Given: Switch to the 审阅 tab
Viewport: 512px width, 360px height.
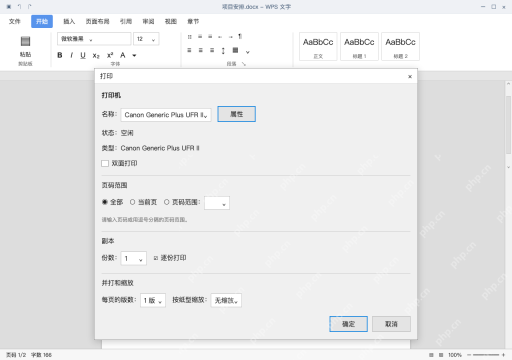Looking at the screenshot, I should (148, 22).
